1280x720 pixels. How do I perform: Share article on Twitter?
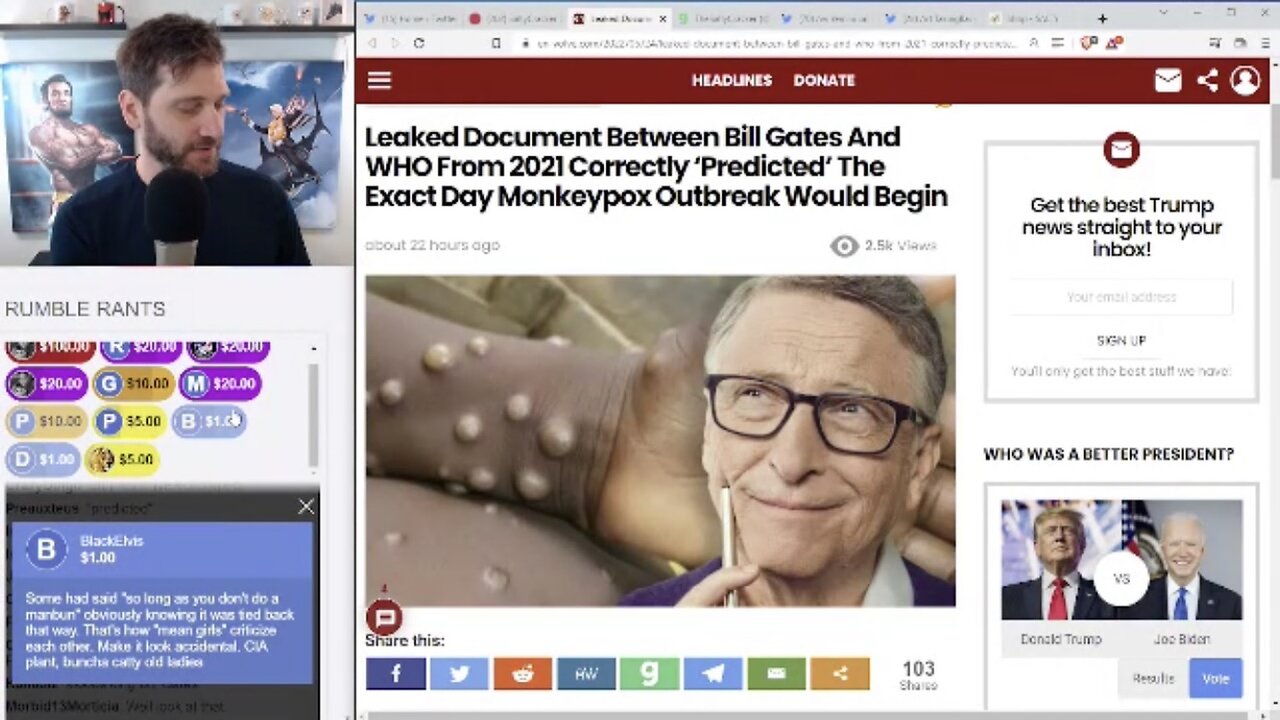coord(459,674)
